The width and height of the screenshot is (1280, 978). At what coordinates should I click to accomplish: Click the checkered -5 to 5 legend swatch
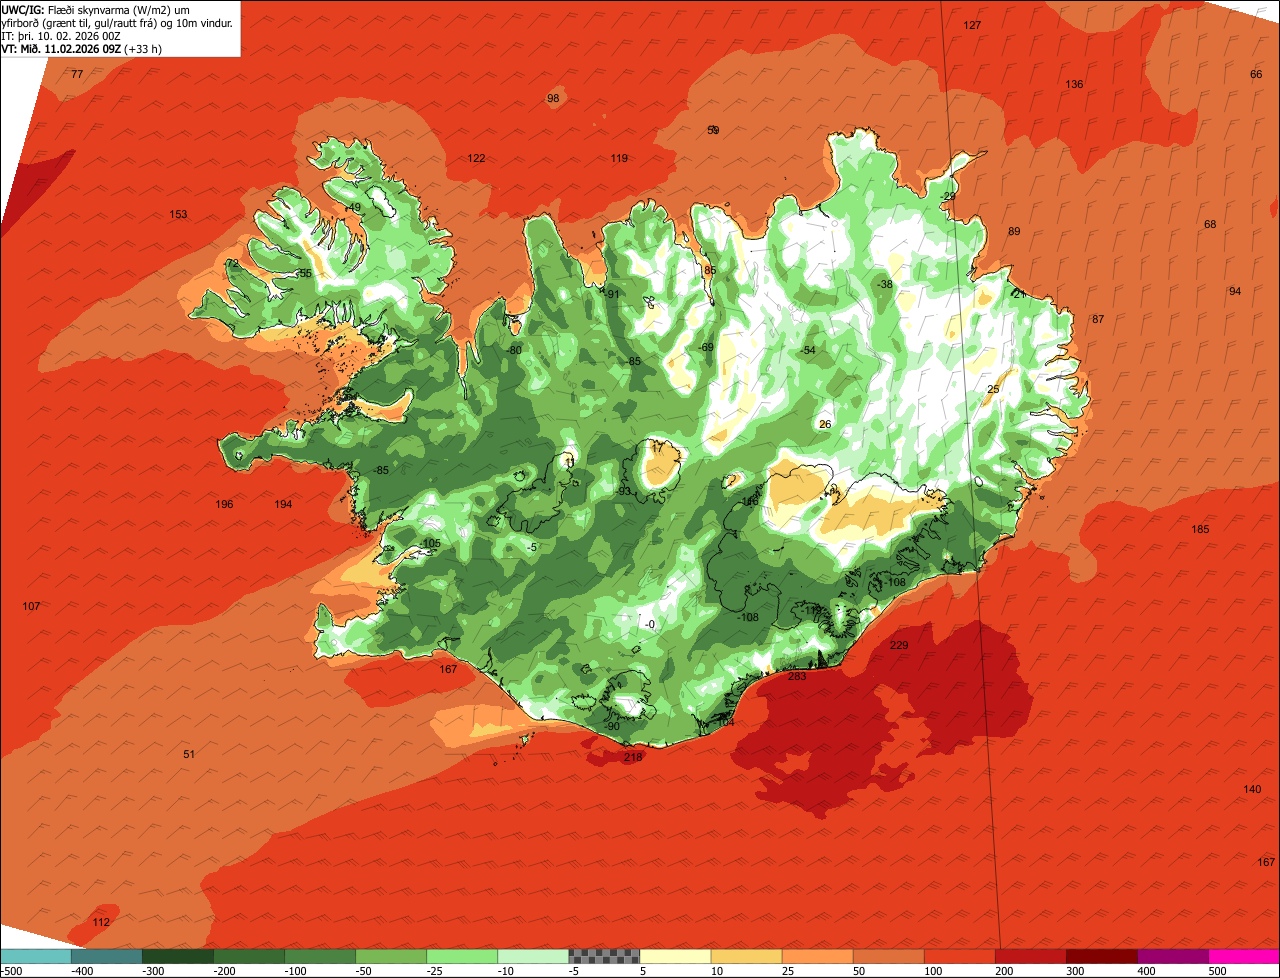coord(604,956)
